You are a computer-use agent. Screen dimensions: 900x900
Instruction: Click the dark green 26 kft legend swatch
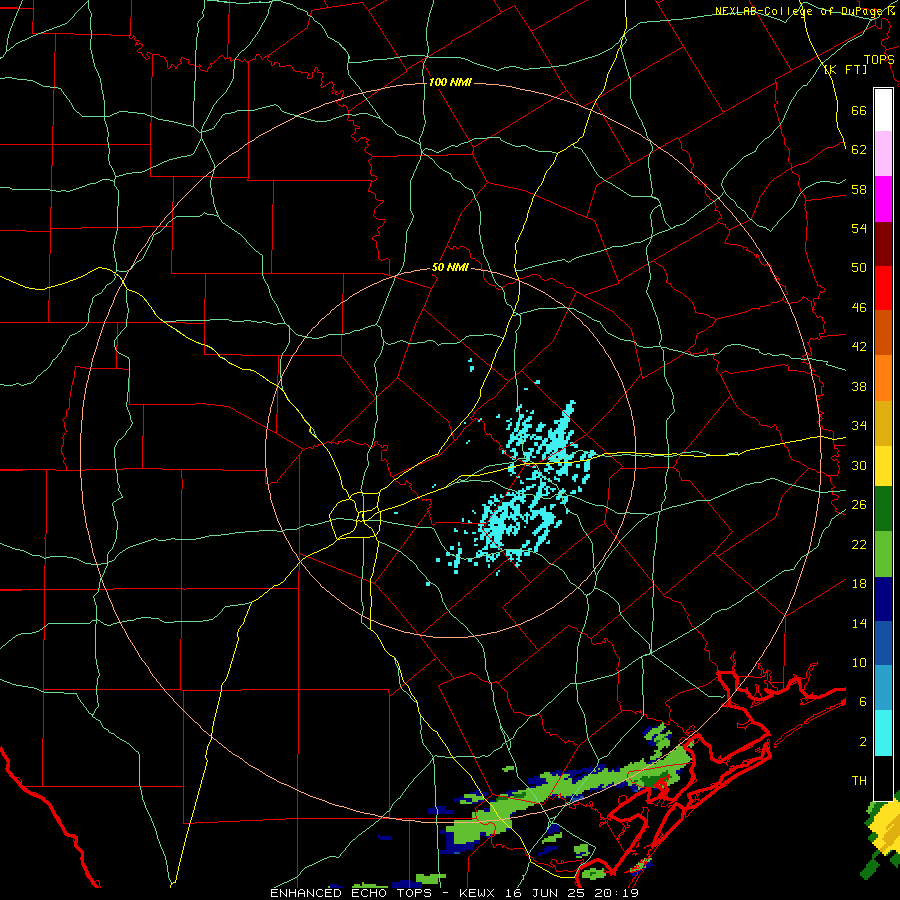tap(883, 509)
